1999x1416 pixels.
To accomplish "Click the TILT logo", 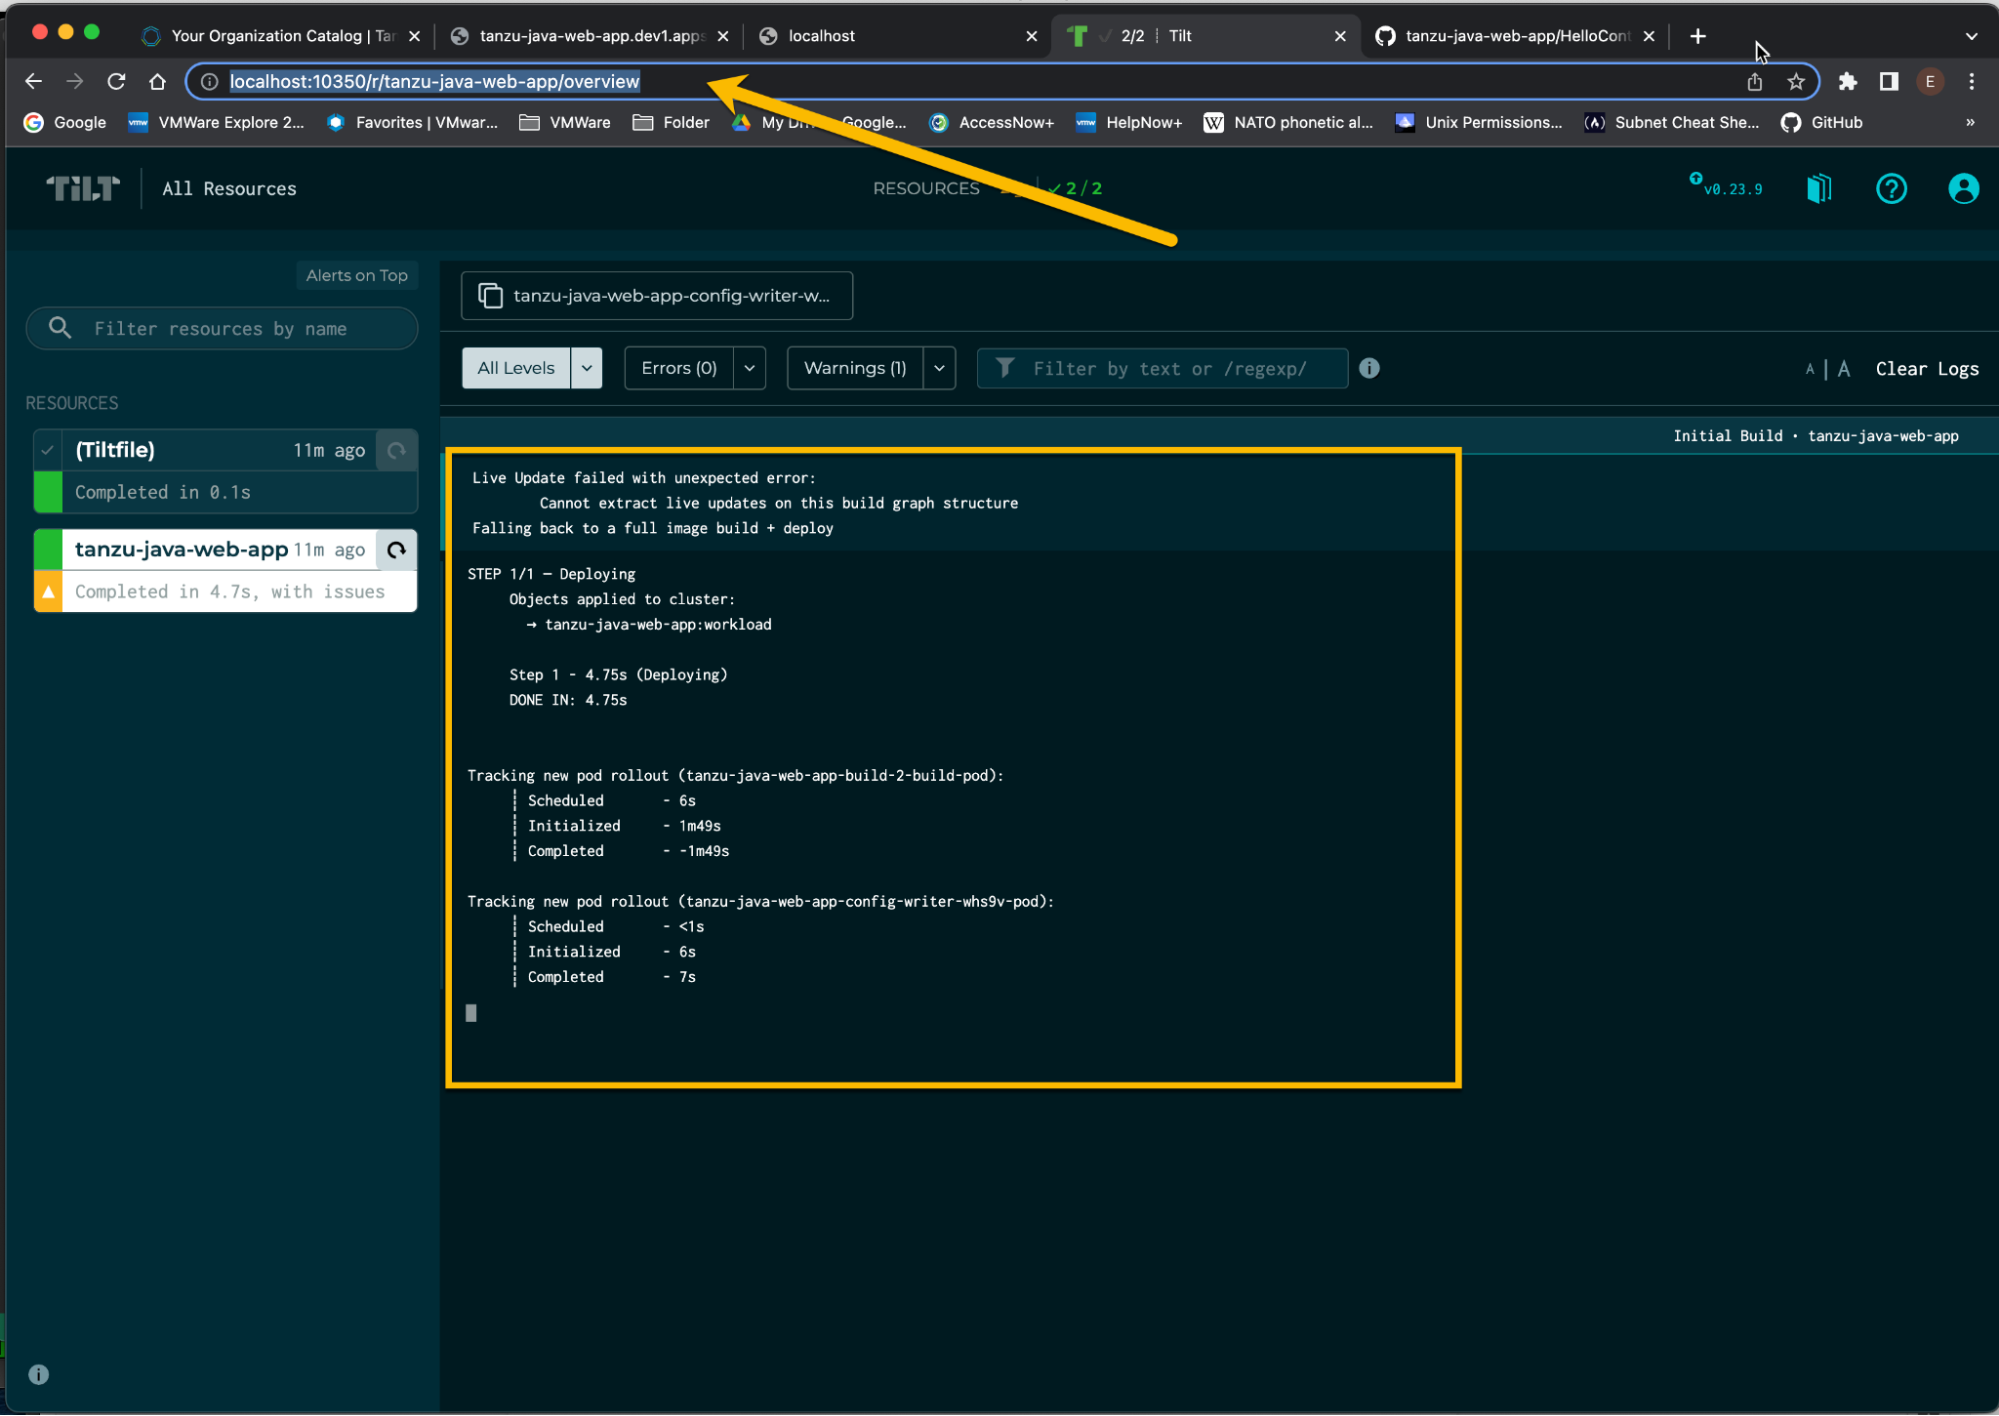I will point(83,188).
